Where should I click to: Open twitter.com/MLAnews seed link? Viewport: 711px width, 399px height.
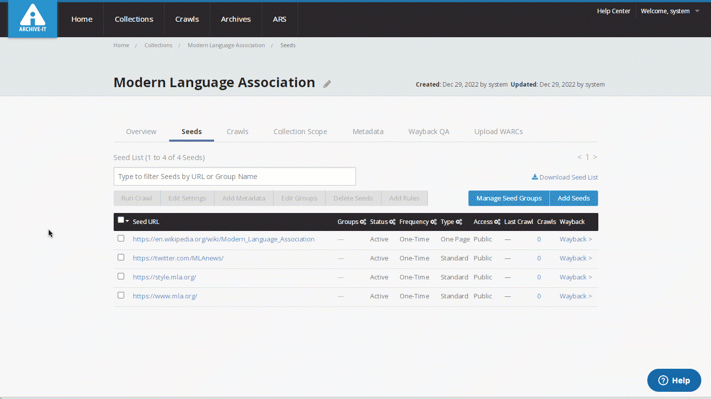(178, 258)
